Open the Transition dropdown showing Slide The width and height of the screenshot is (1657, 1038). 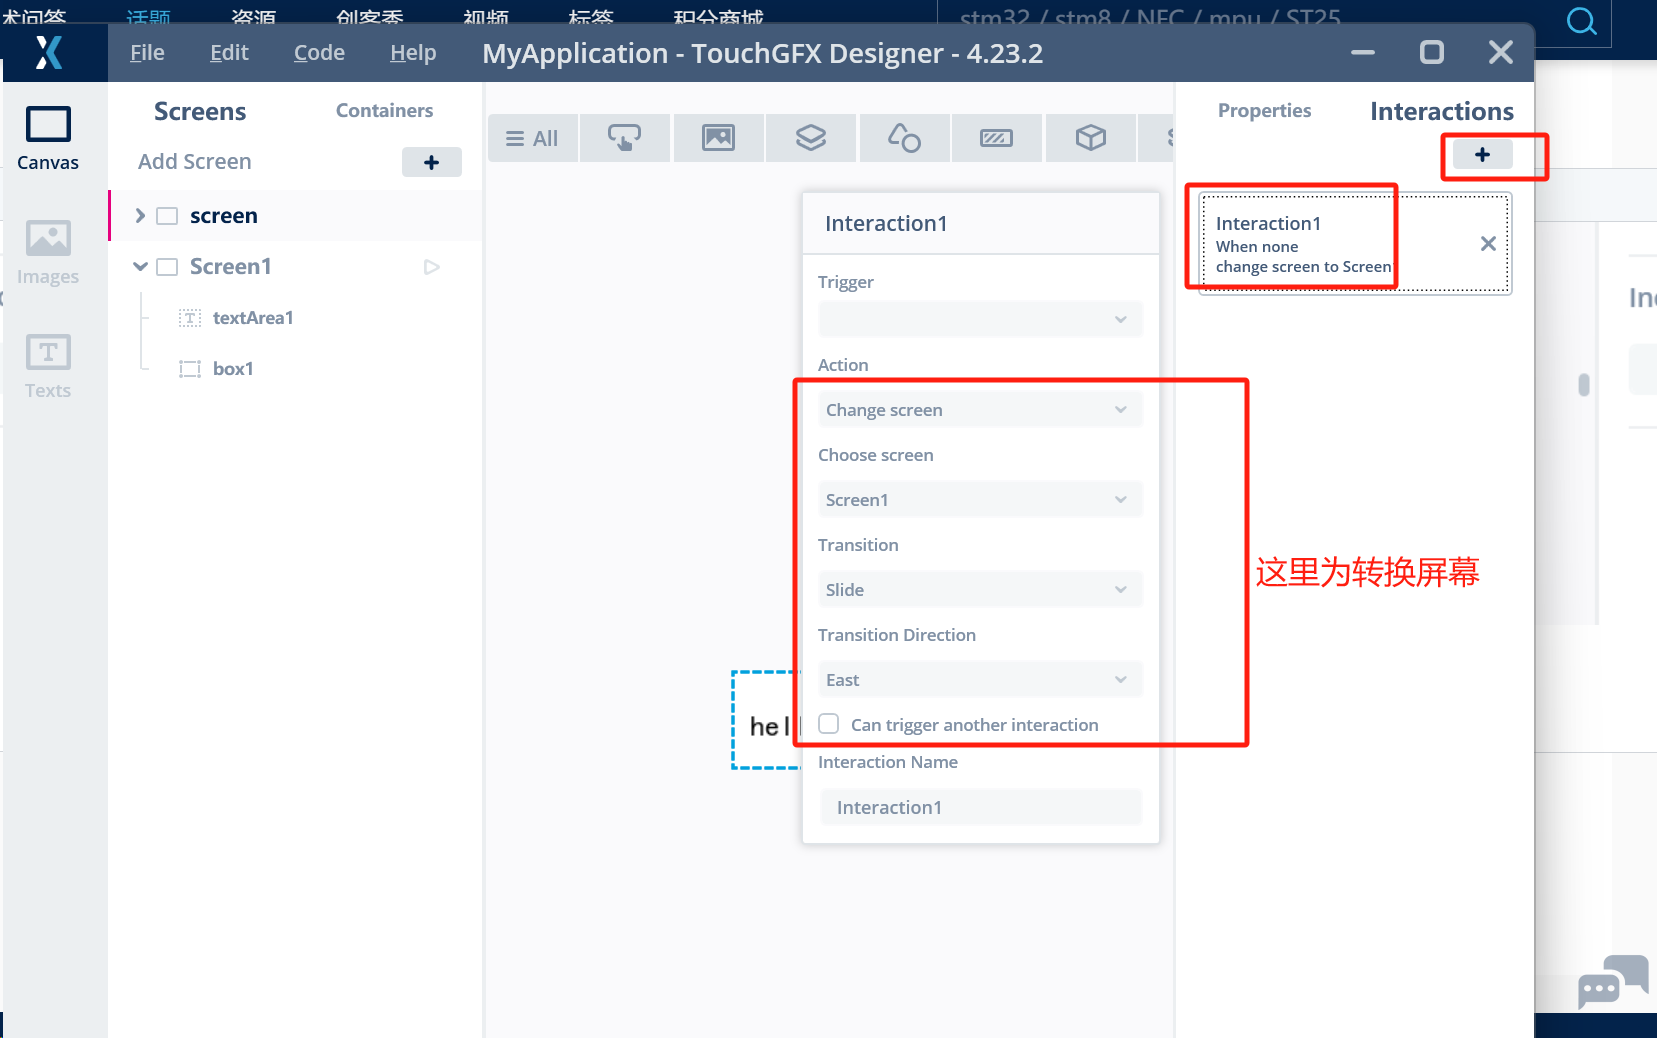[x=980, y=590]
